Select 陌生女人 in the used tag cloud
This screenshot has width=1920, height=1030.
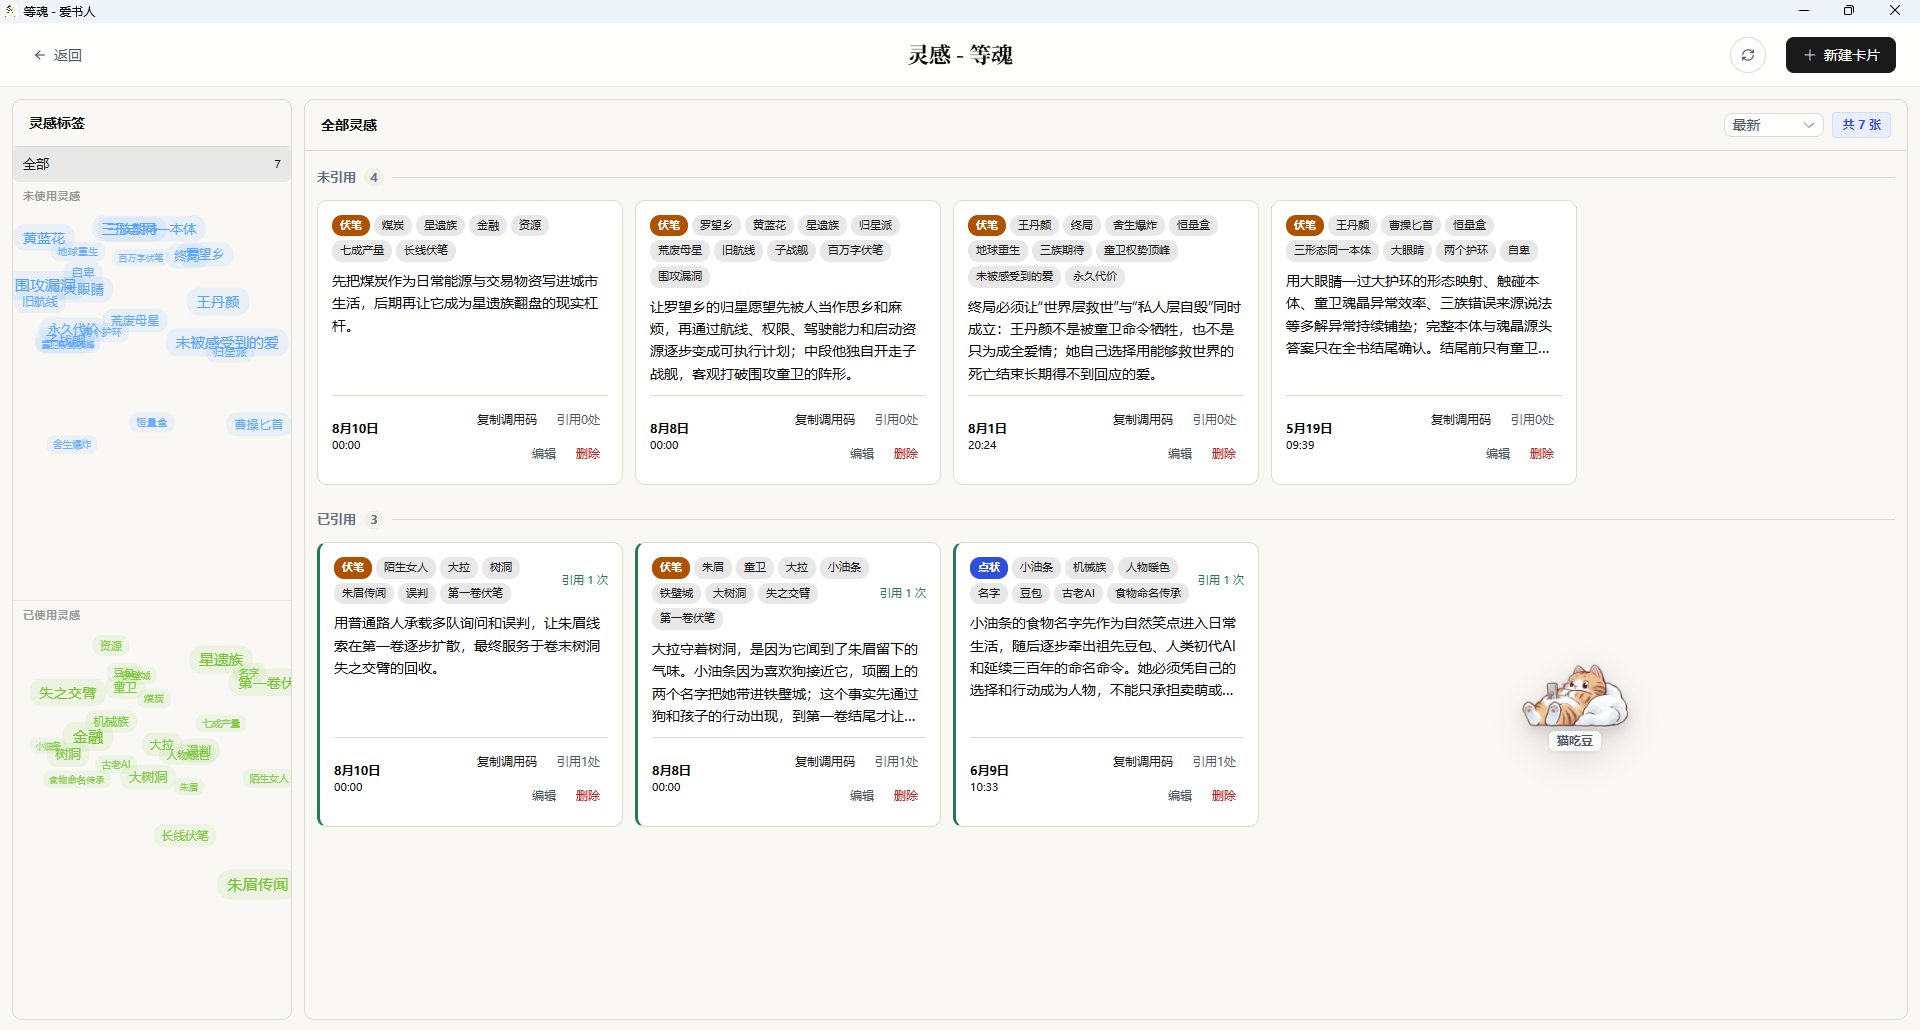click(x=268, y=779)
